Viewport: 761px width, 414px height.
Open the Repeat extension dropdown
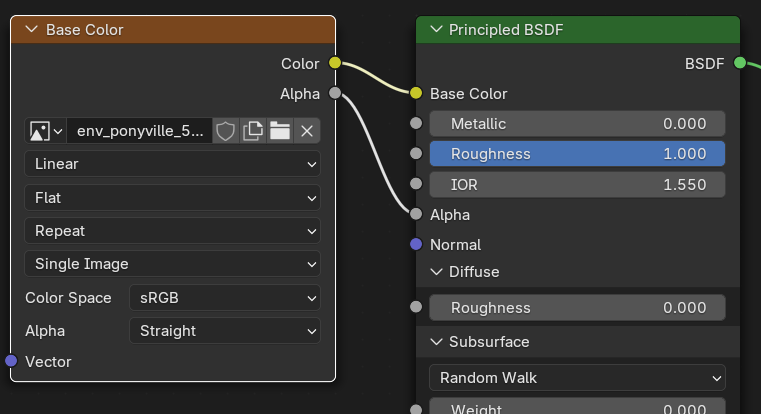[x=172, y=231]
